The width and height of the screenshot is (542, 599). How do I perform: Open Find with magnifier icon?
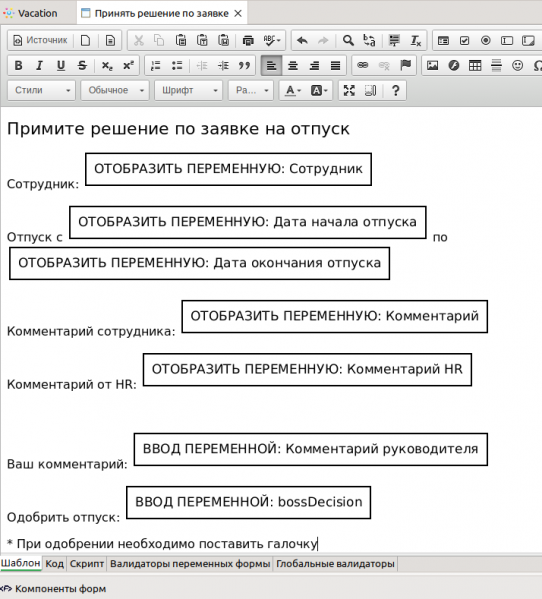[348, 40]
